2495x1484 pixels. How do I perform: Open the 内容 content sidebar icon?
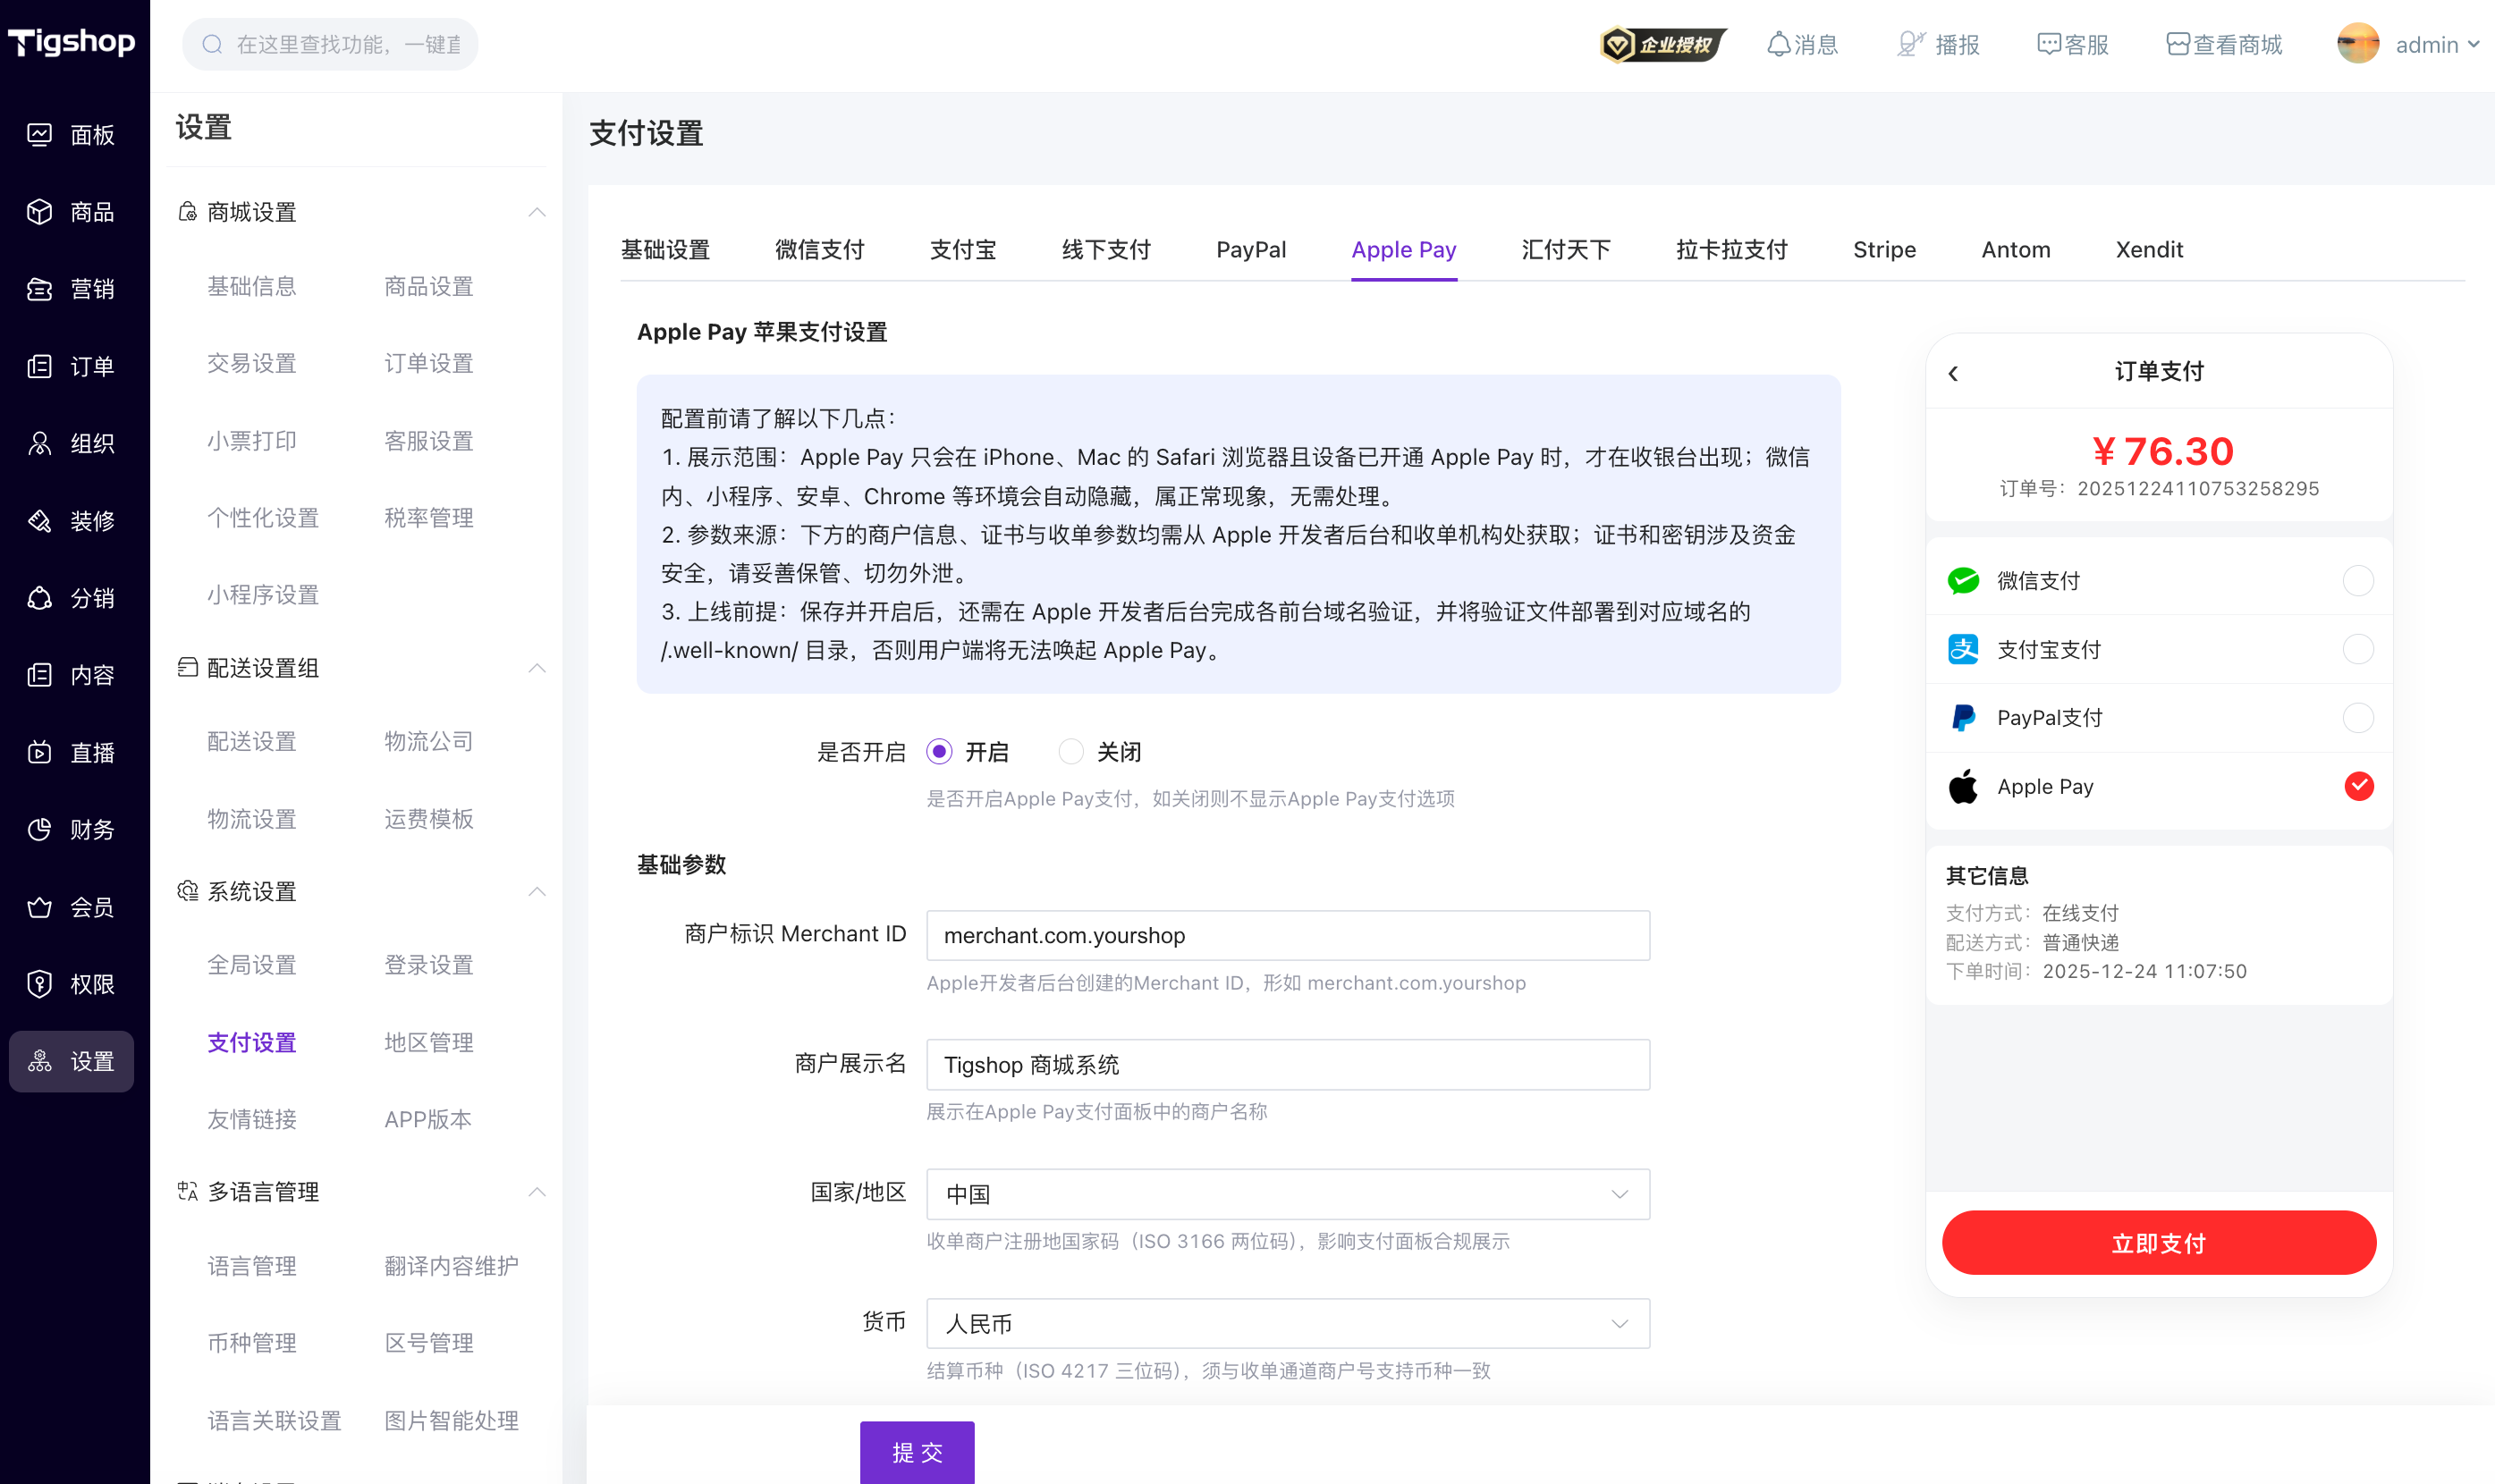40,675
